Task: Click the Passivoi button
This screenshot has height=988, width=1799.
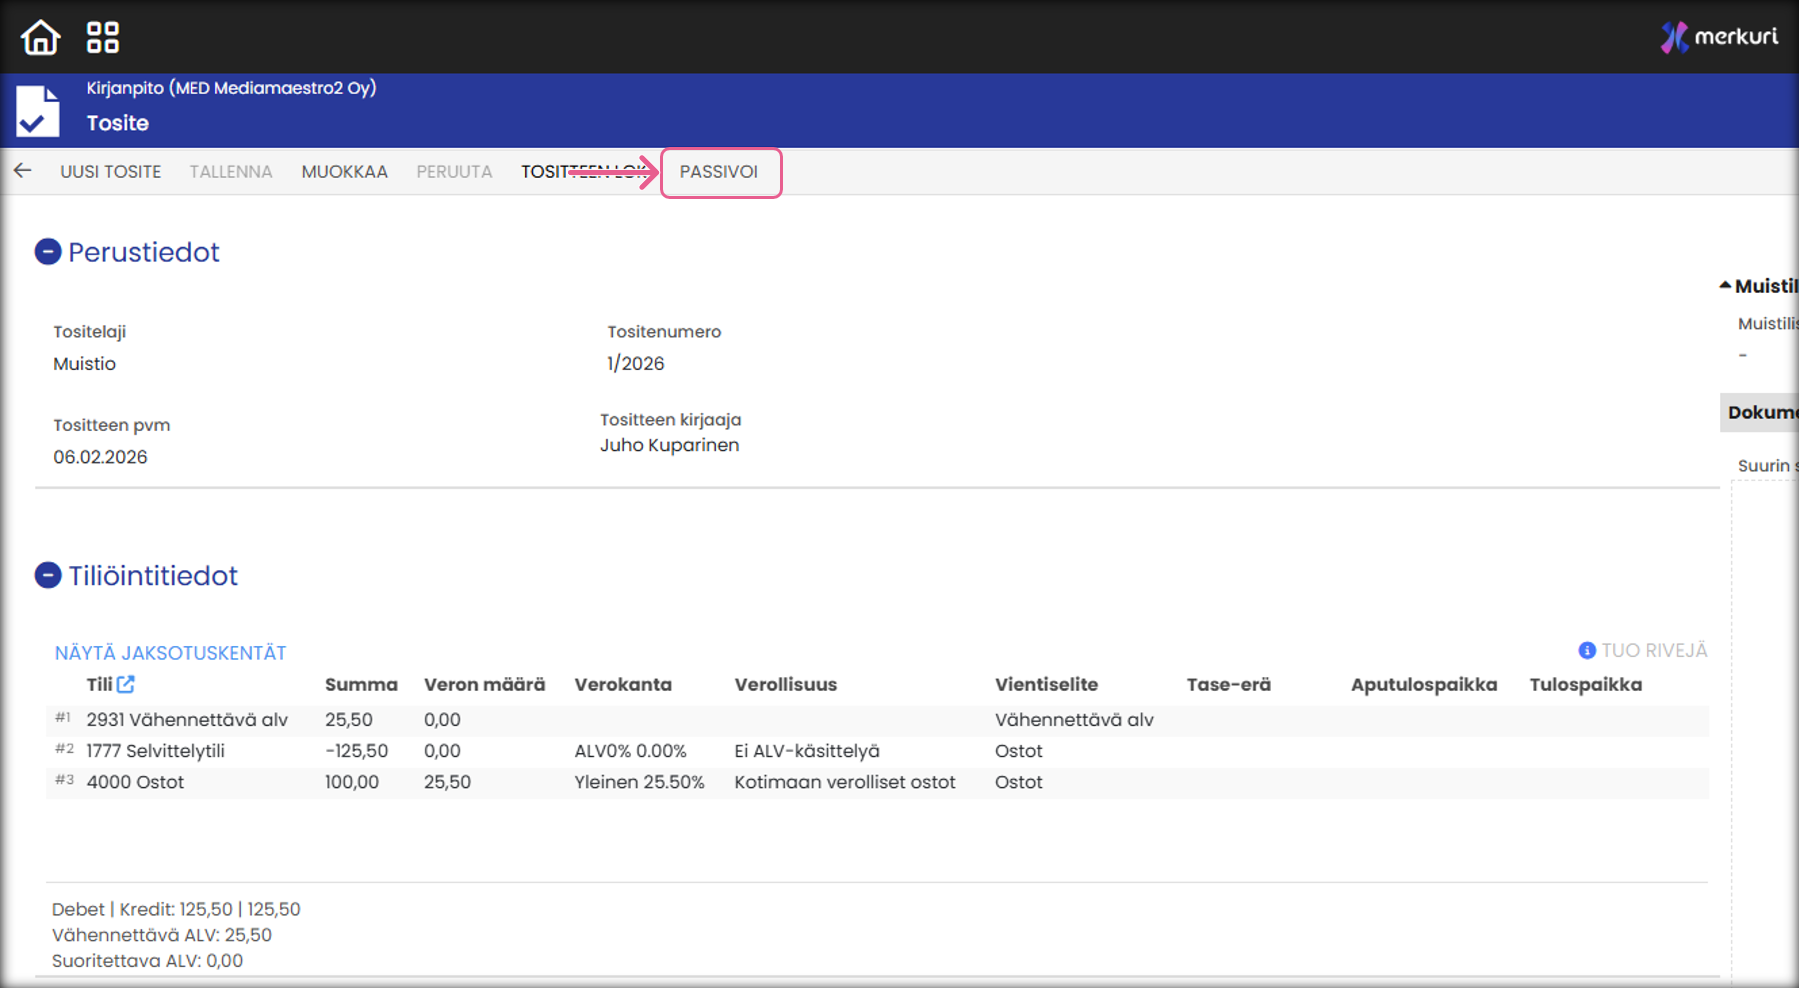Action: click(719, 172)
